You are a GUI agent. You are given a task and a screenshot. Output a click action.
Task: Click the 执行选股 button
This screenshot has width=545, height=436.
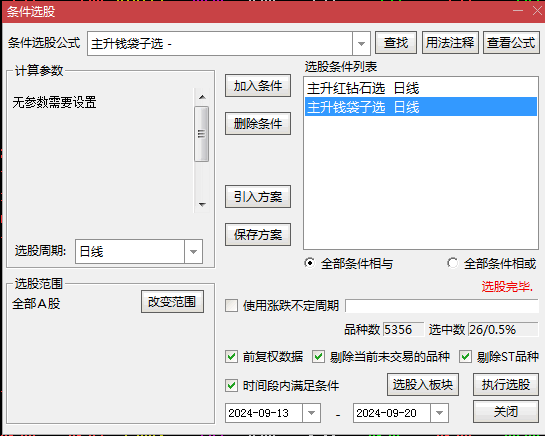tap(506, 385)
